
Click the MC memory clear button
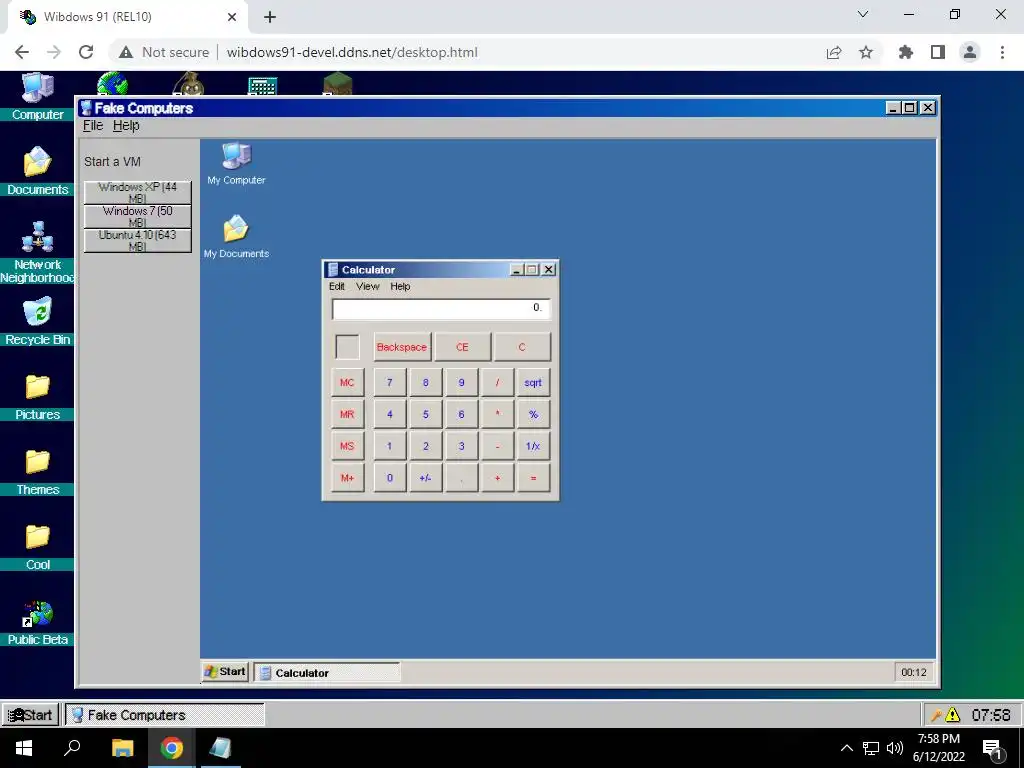[x=347, y=383]
